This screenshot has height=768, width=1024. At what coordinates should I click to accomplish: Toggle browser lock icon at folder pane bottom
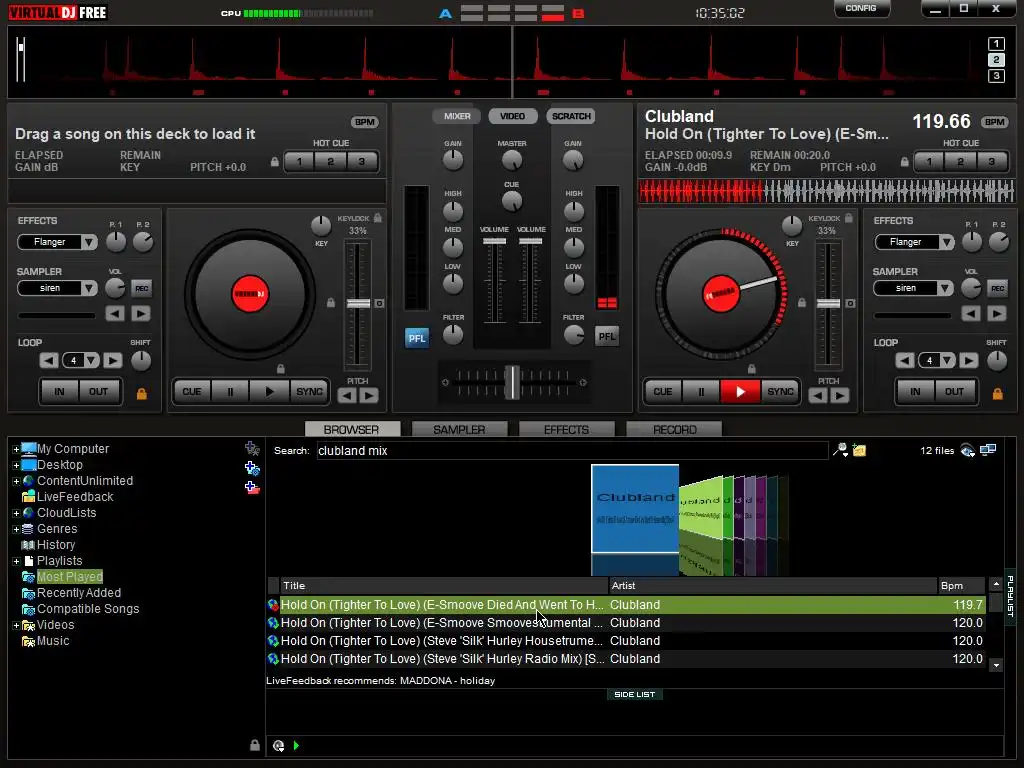click(255, 745)
